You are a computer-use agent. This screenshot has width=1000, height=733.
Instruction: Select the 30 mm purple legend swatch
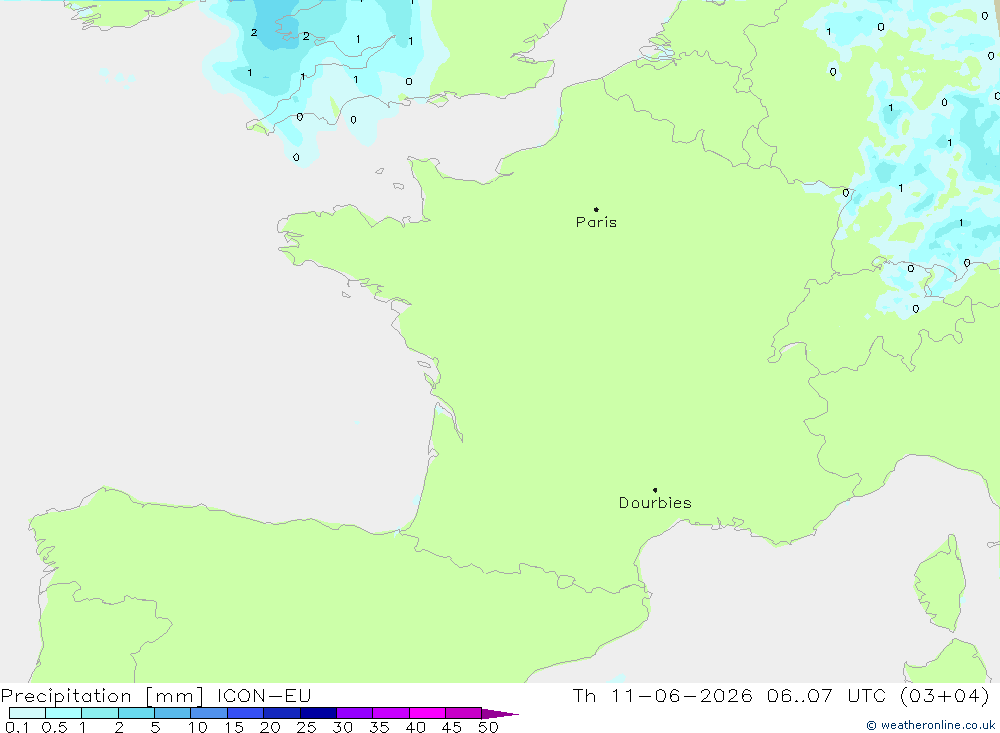tap(354, 713)
